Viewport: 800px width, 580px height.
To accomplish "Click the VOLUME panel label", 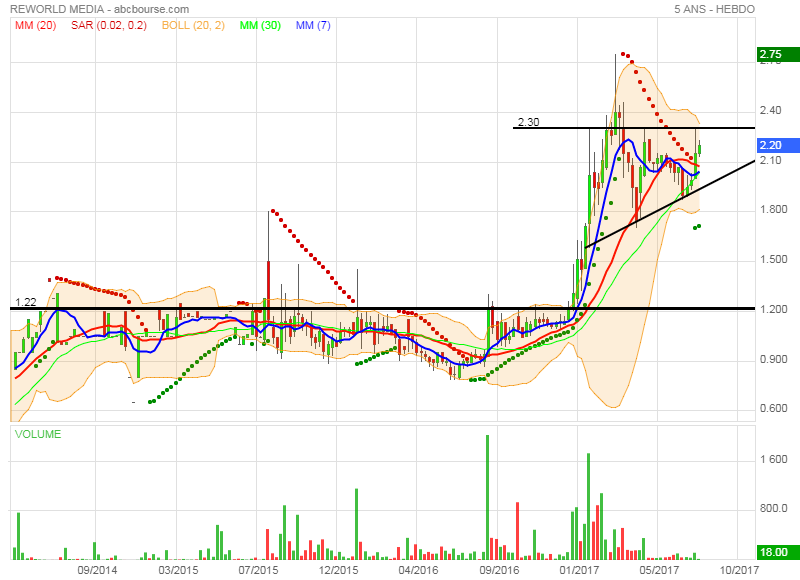I will [x=38, y=434].
